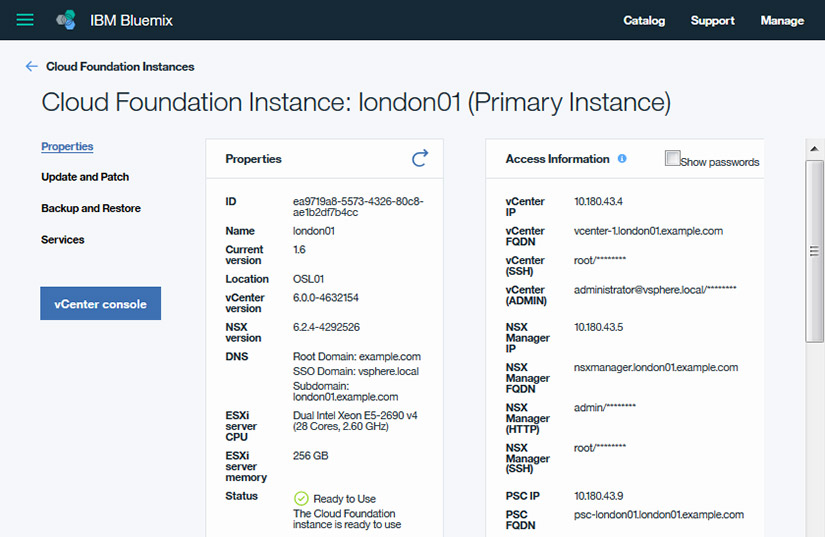This screenshot has width=825, height=537.
Task: Open the Access Information info icon
Action: 622,158
